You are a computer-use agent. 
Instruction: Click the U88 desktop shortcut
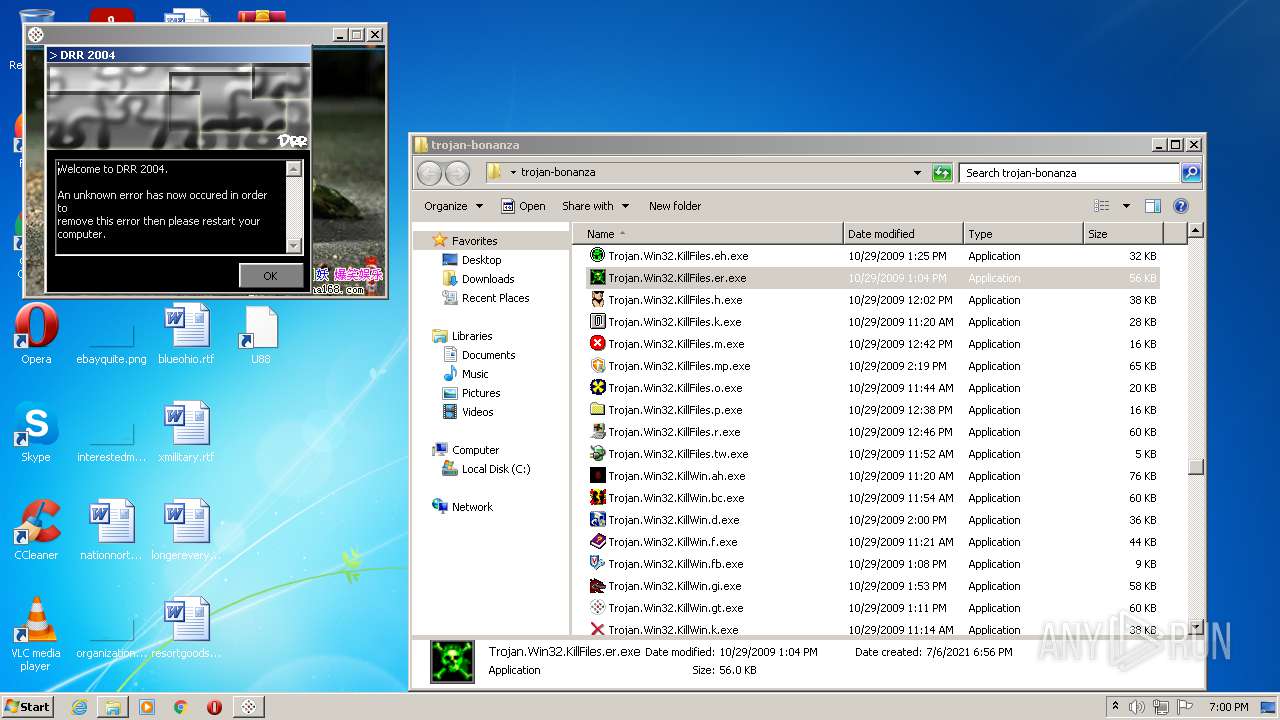coord(260,335)
